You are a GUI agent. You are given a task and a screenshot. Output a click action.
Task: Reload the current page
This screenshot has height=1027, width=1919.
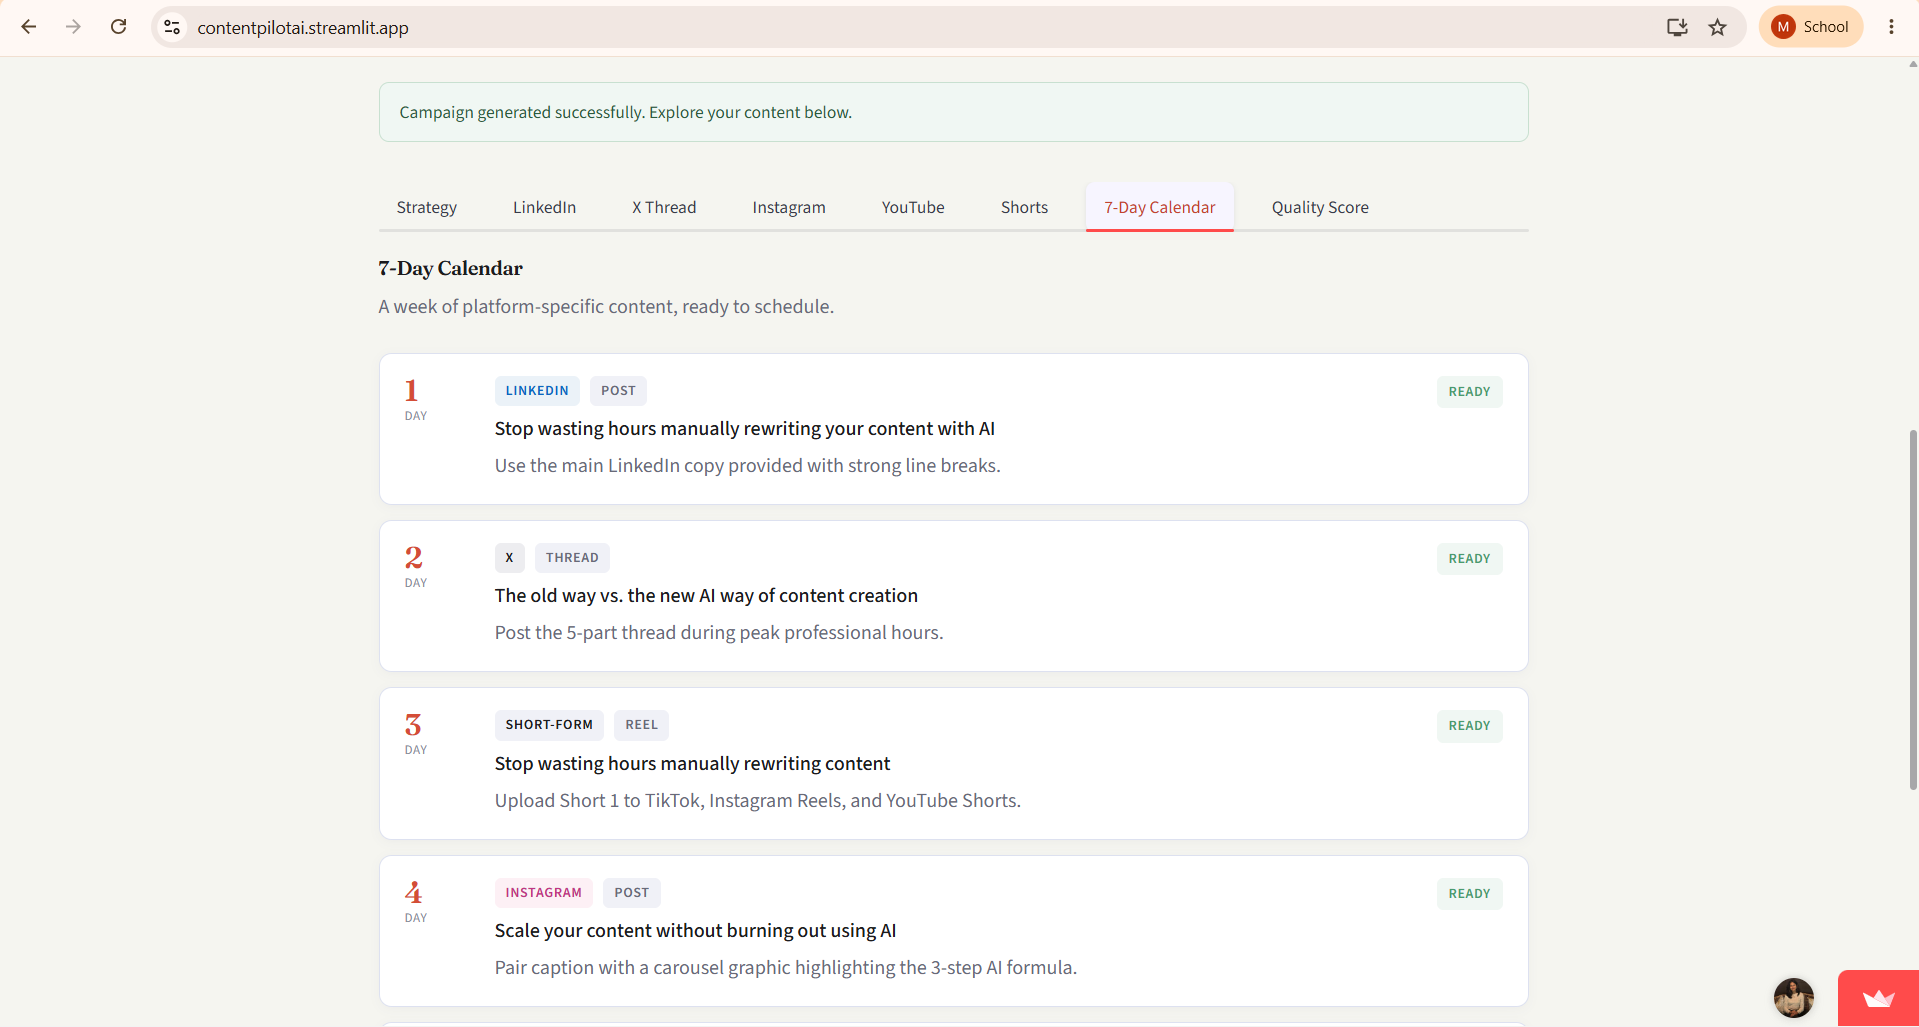point(118,27)
